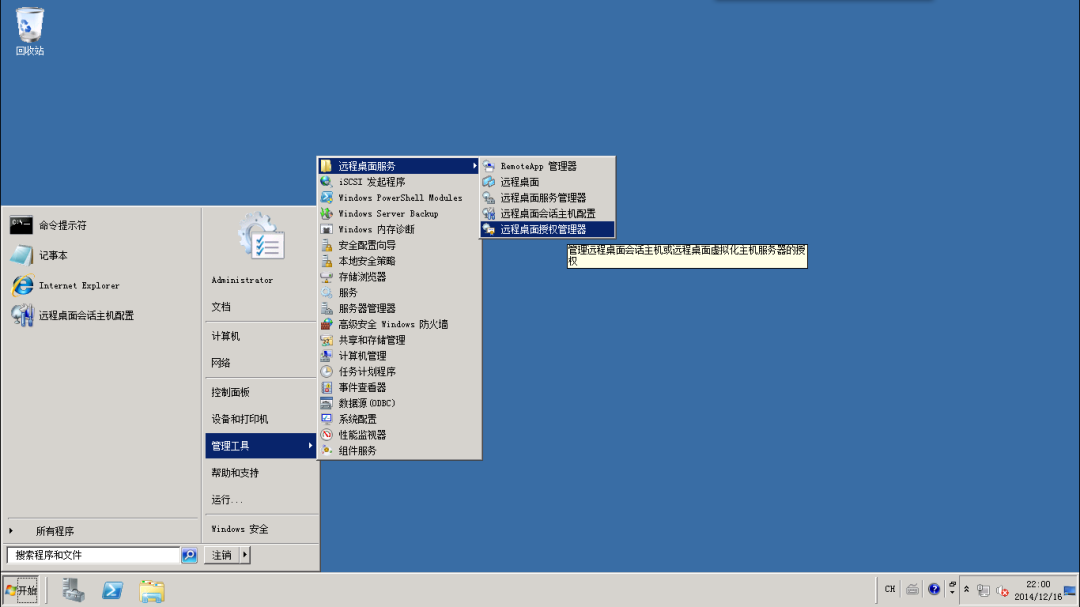Open iSCSI 发起程序
1080x607 pixels.
pos(399,182)
